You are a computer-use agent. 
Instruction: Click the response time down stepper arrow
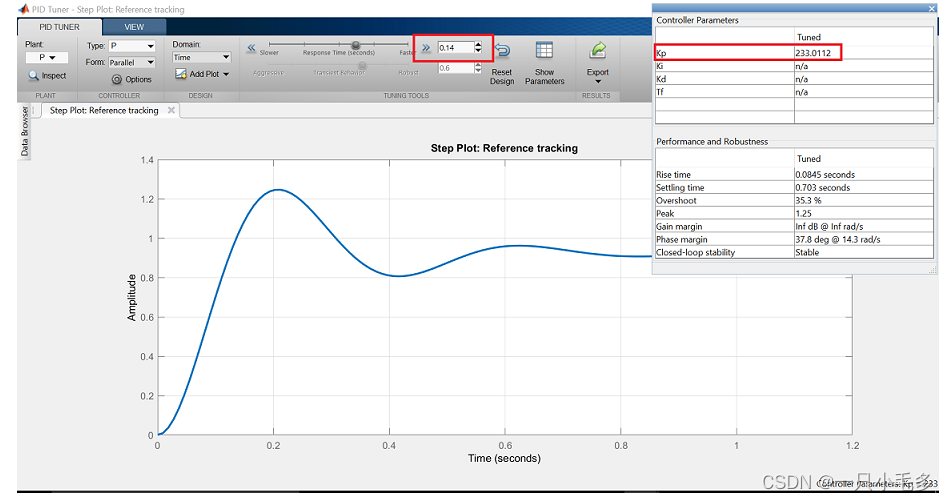coord(478,51)
